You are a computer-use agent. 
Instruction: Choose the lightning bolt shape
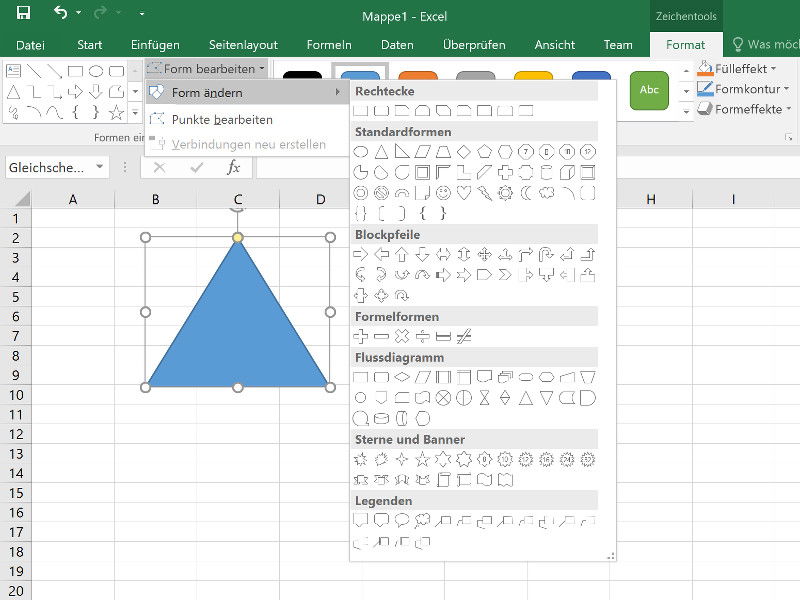point(484,193)
